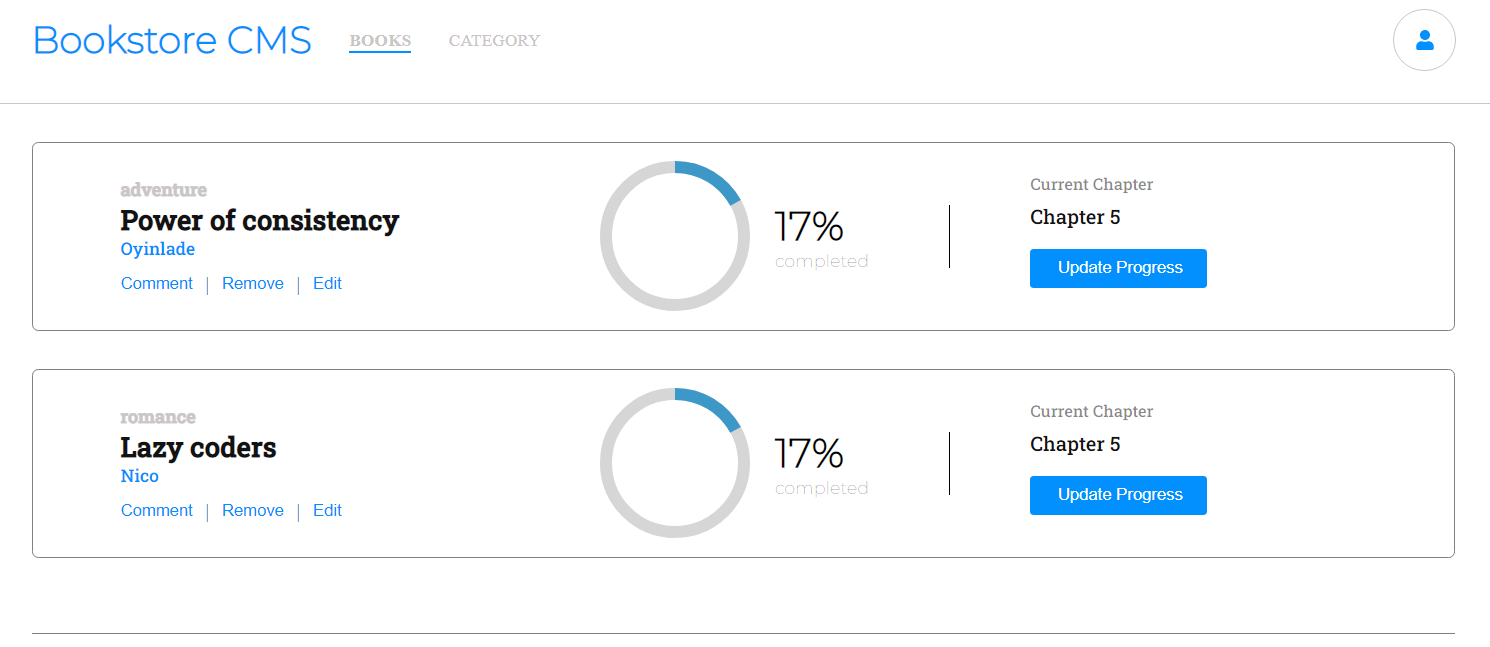Switch to the Category tab
Screen dimensions: 1490x647
coord(494,41)
